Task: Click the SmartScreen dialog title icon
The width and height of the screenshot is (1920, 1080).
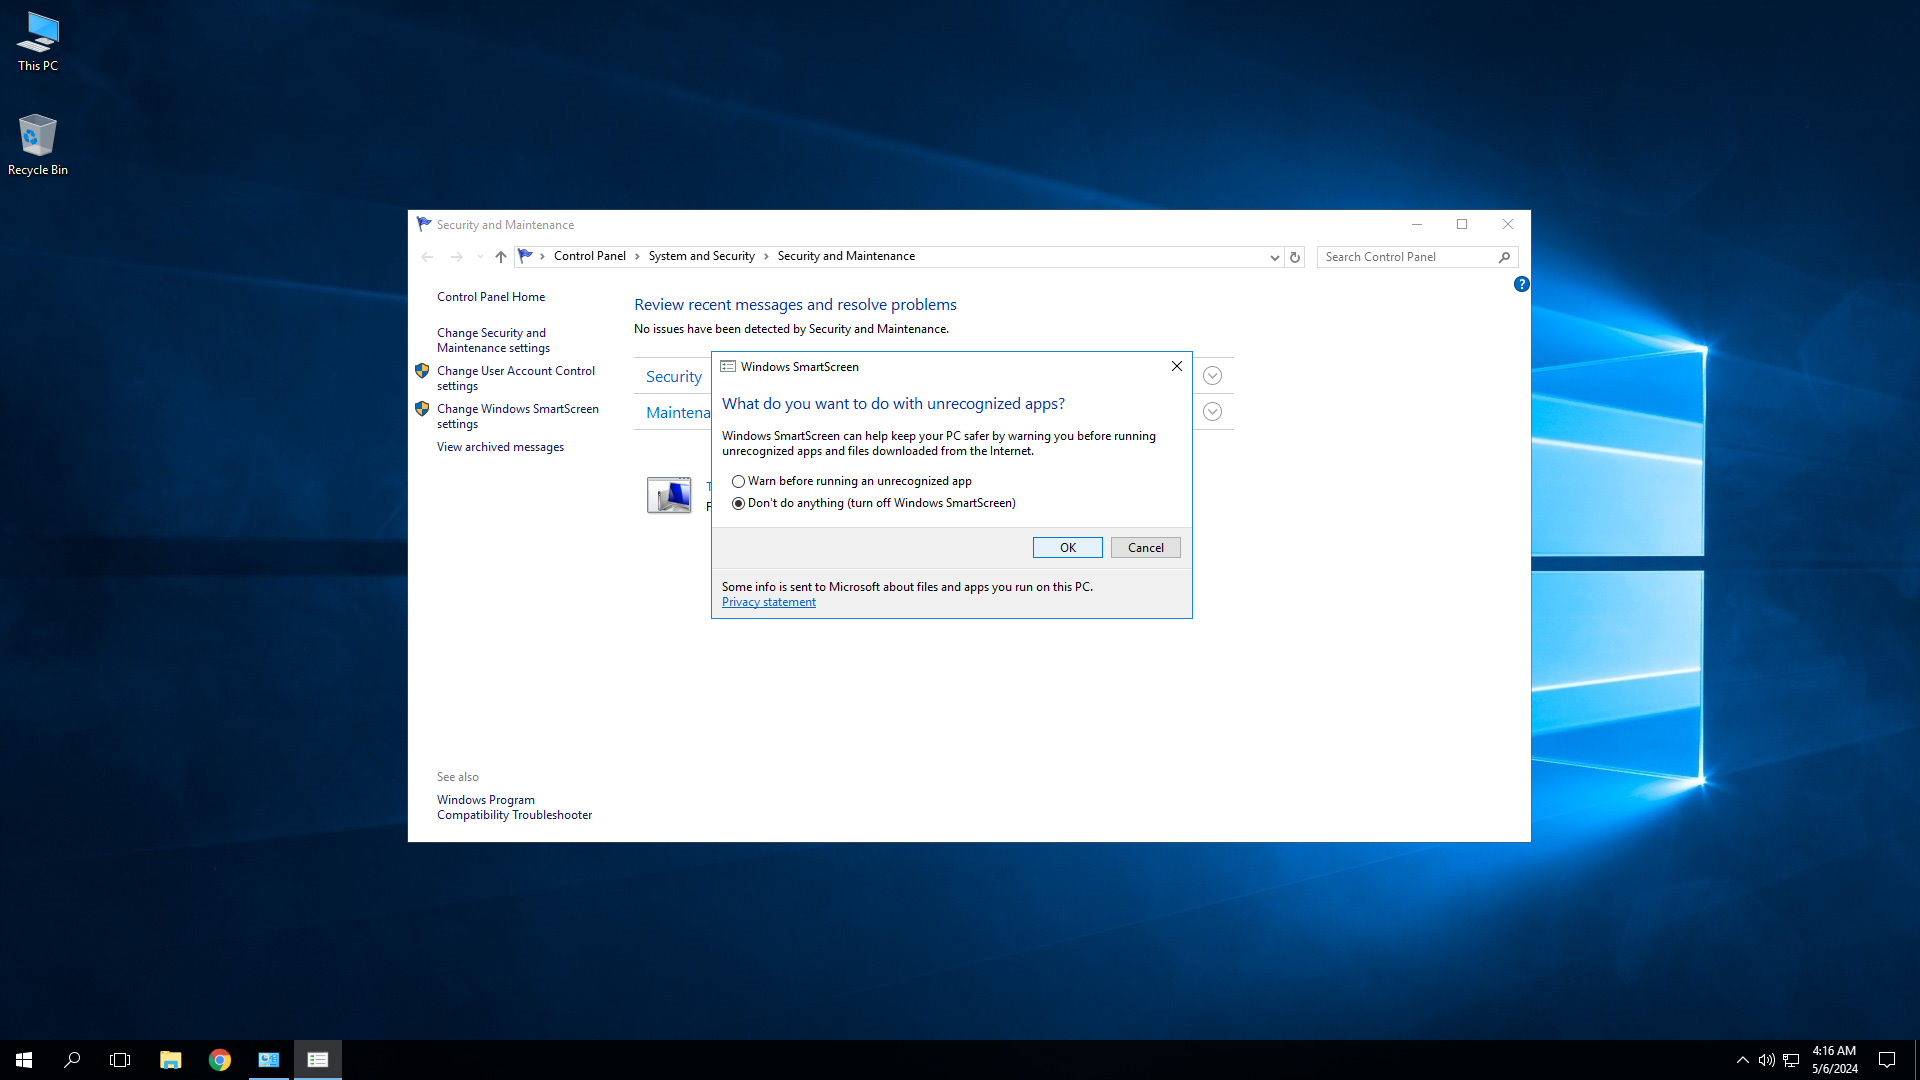Action: click(728, 367)
